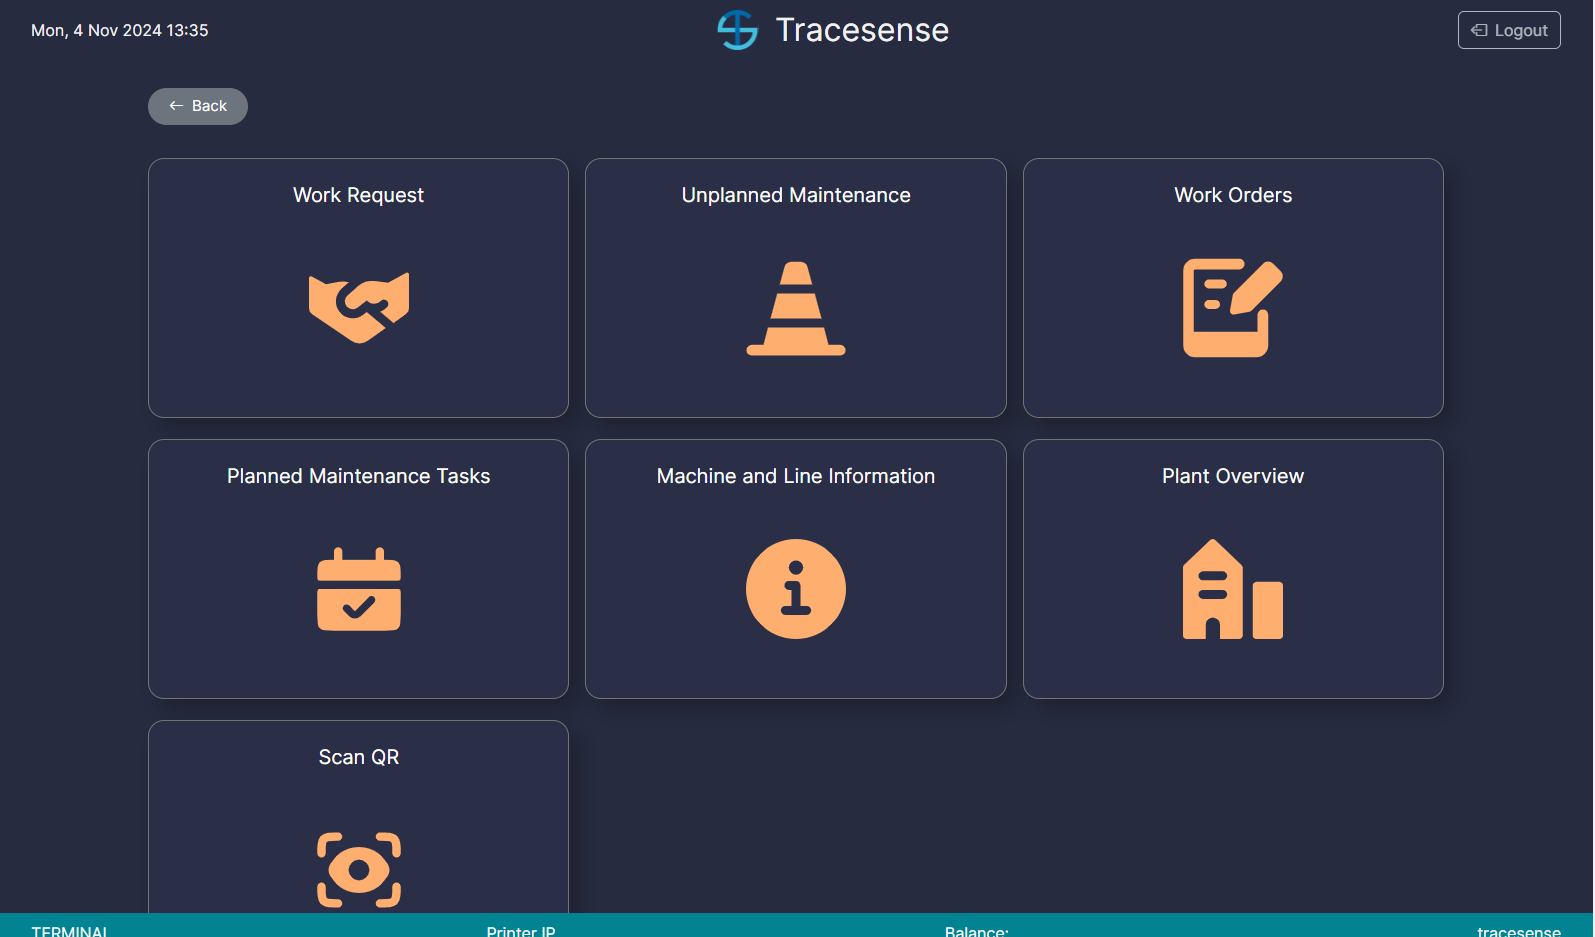Click the Plant Overview building icon

click(1233, 589)
